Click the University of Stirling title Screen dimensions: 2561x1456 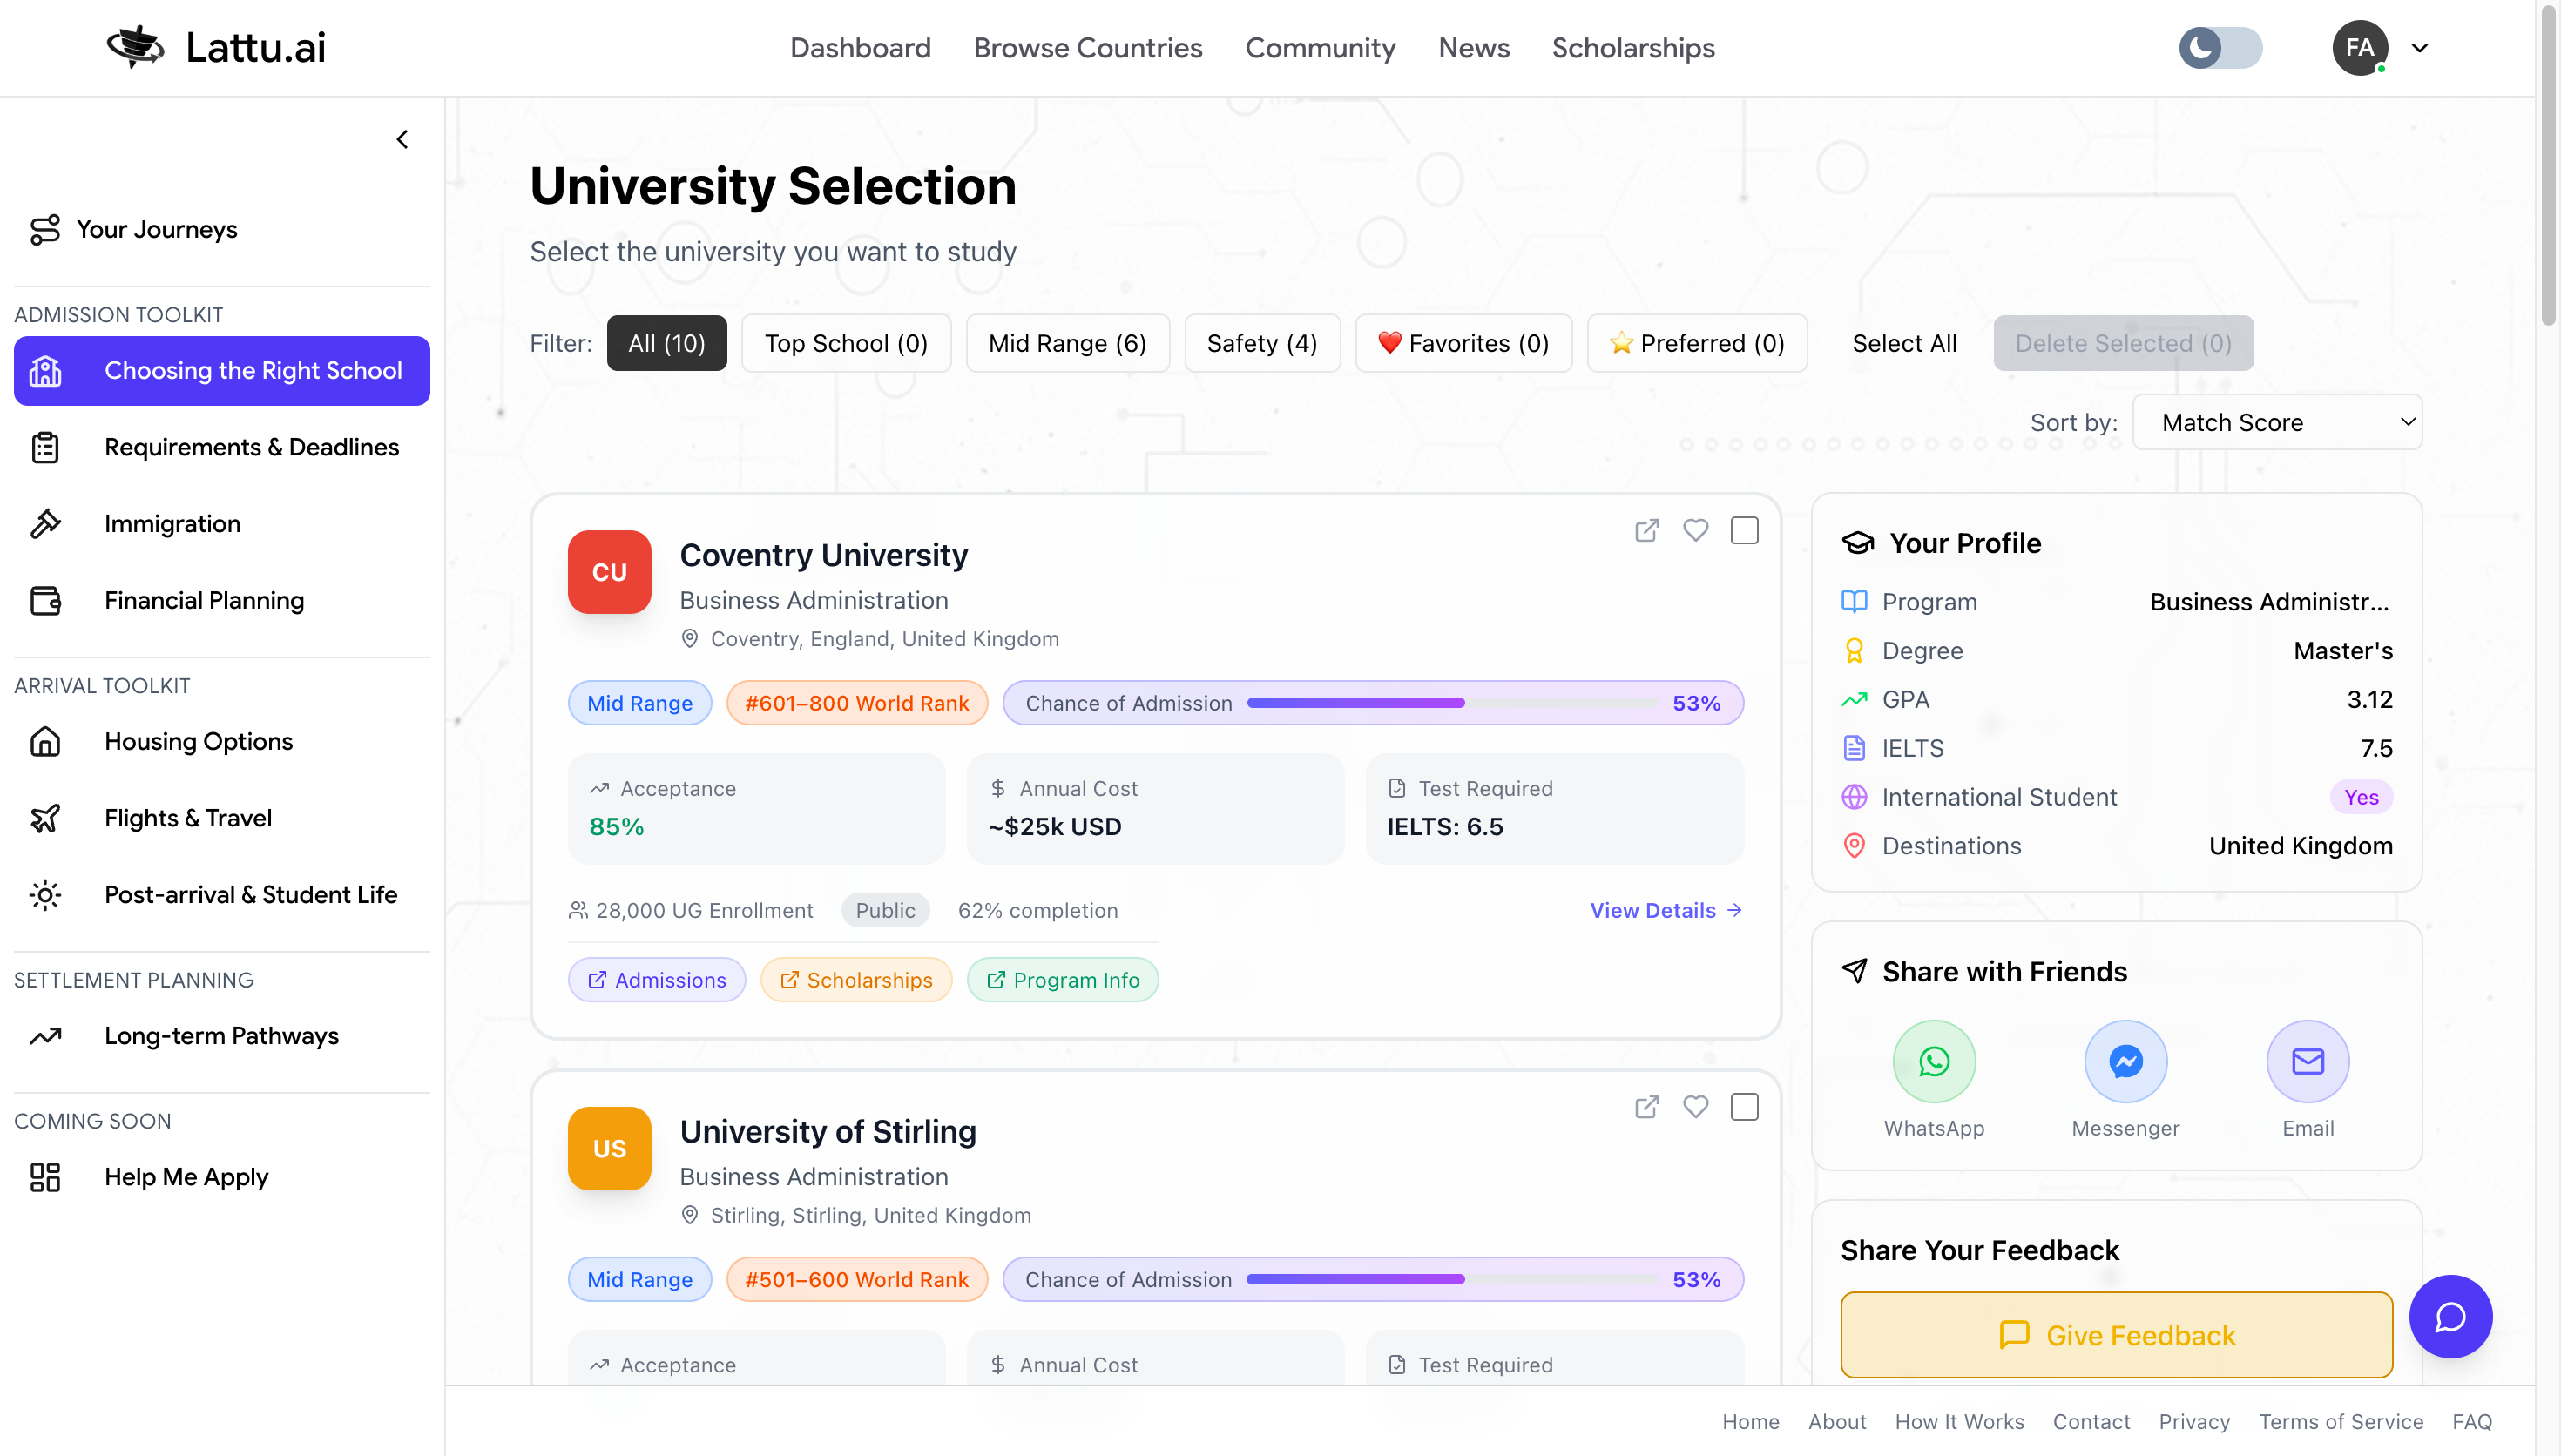(828, 1131)
